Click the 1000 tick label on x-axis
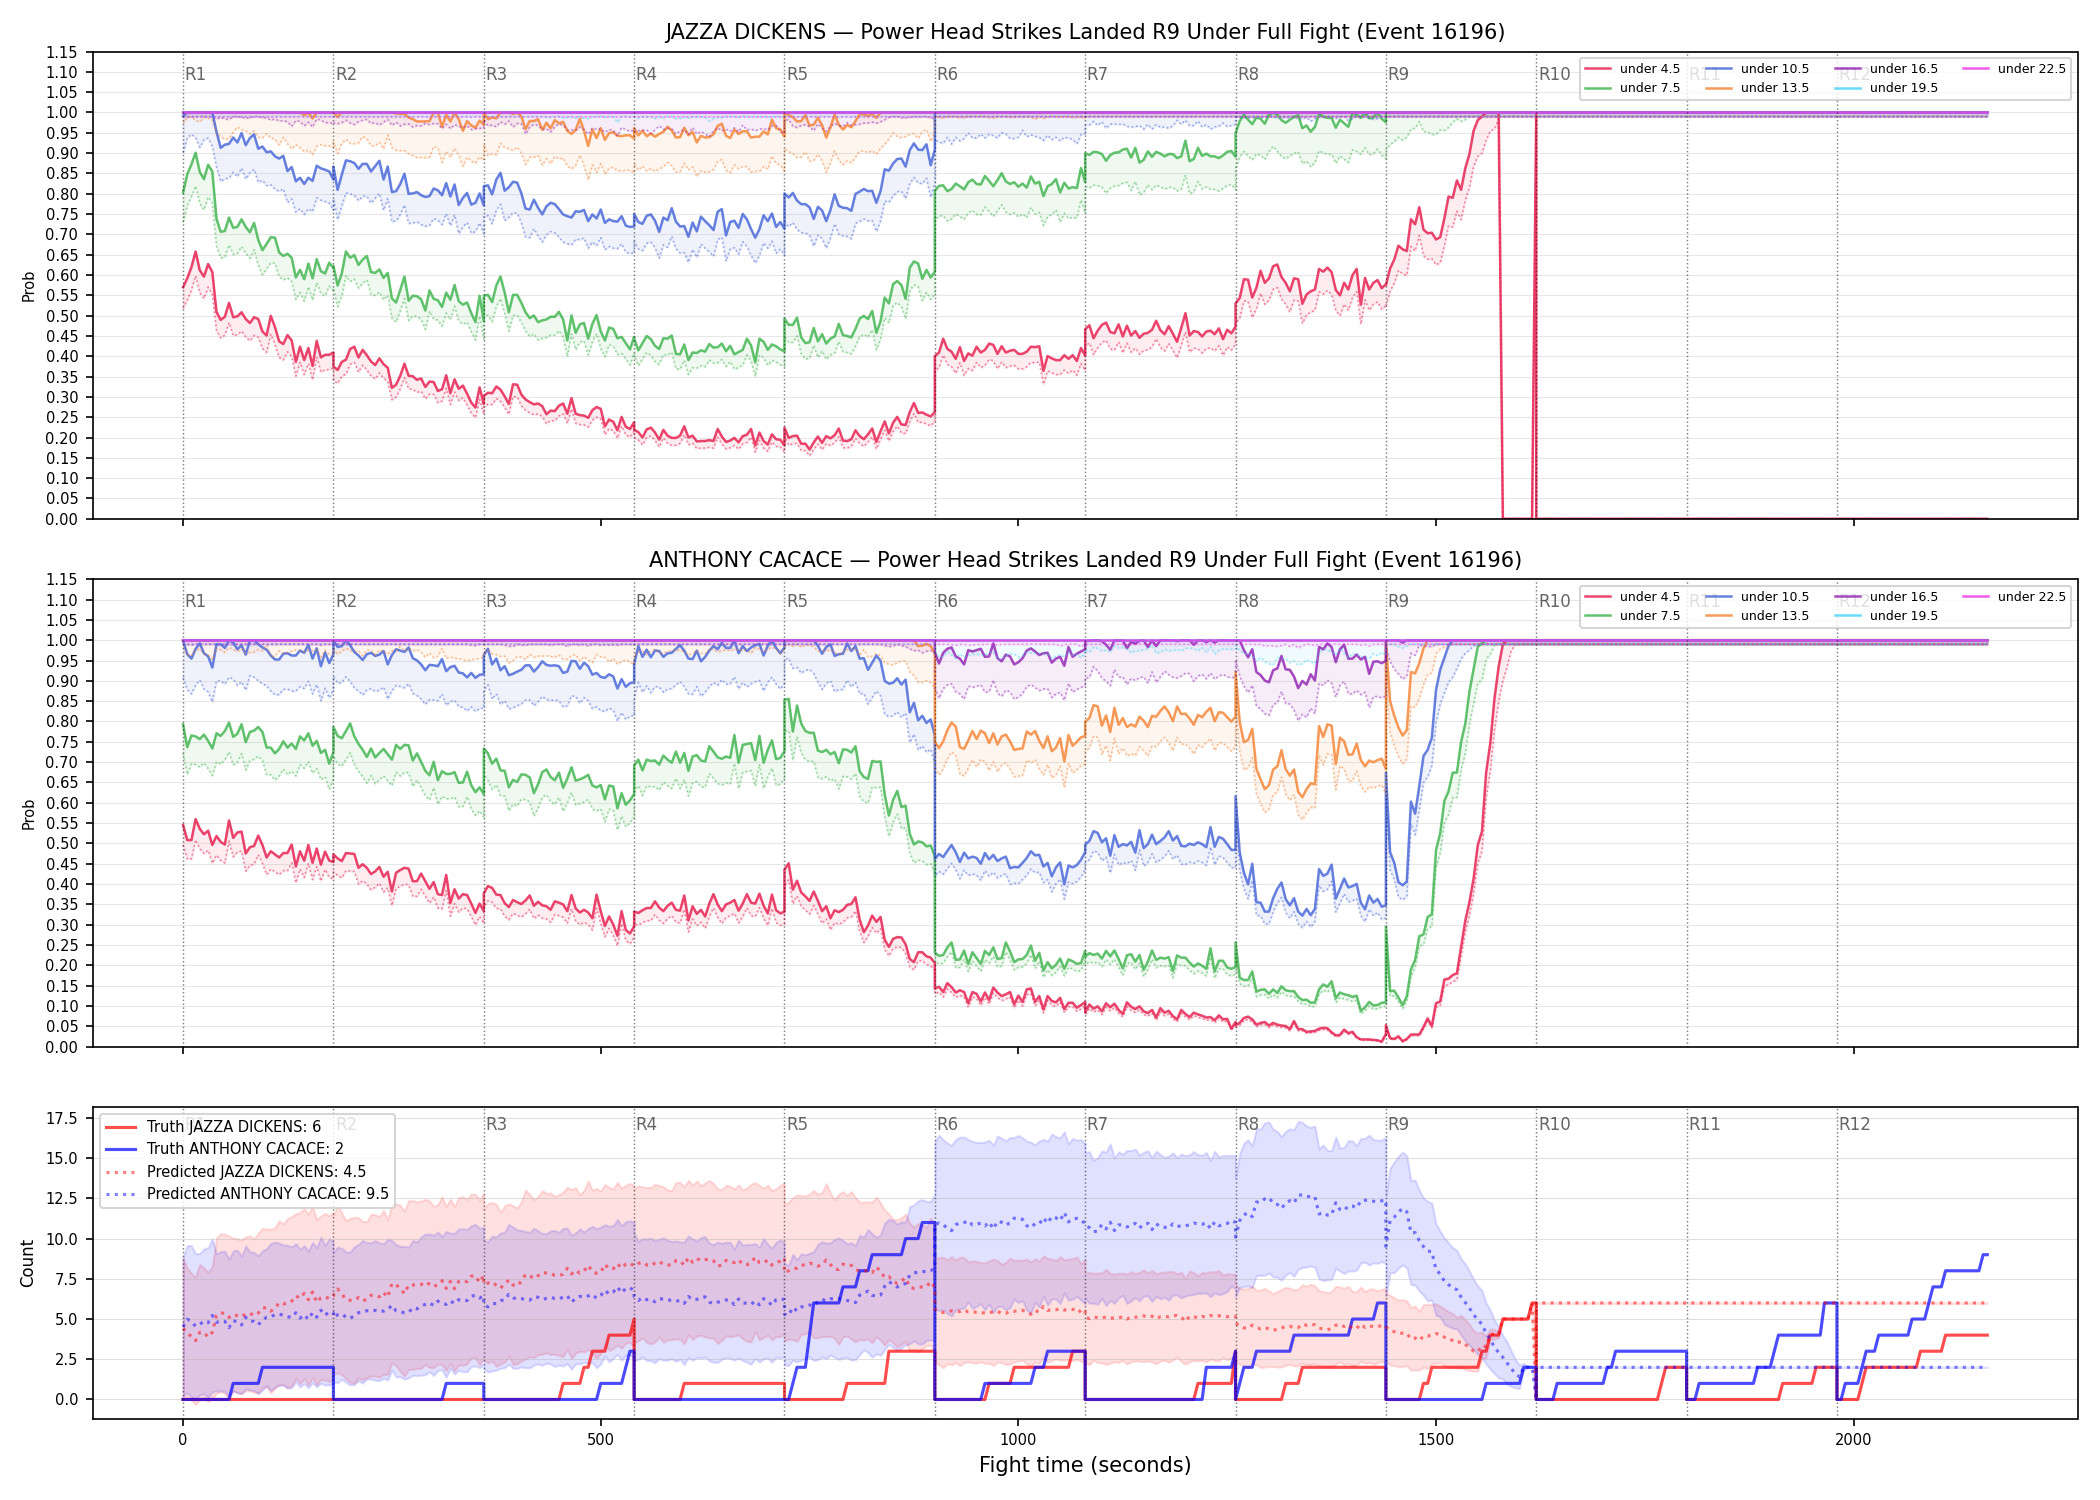This screenshot has width=2100, height=1500. point(1018,1440)
